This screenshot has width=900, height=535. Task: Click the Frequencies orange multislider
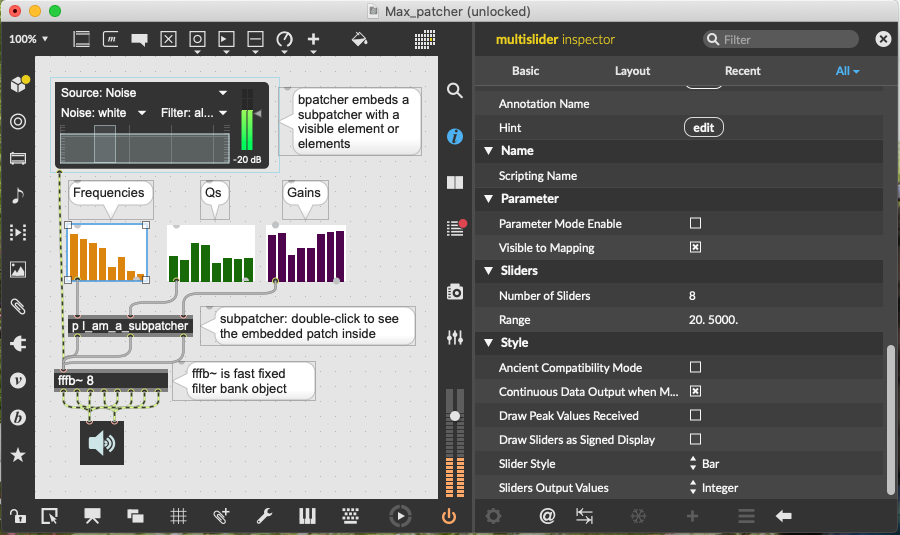click(107, 253)
